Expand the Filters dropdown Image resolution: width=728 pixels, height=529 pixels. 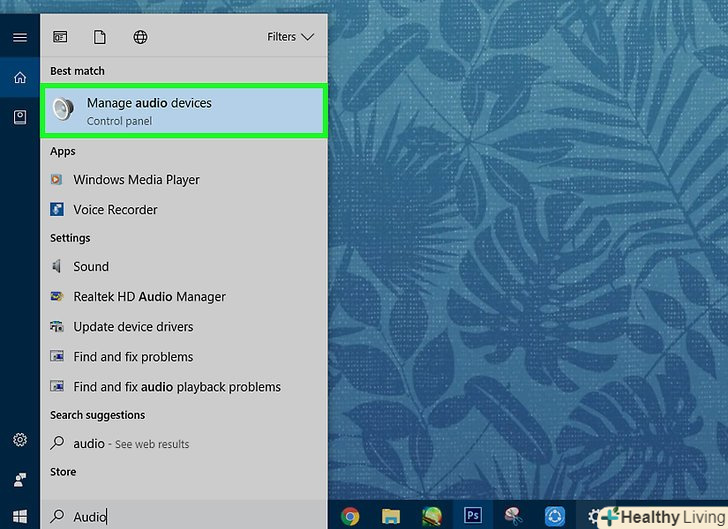(x=290, y=37)
